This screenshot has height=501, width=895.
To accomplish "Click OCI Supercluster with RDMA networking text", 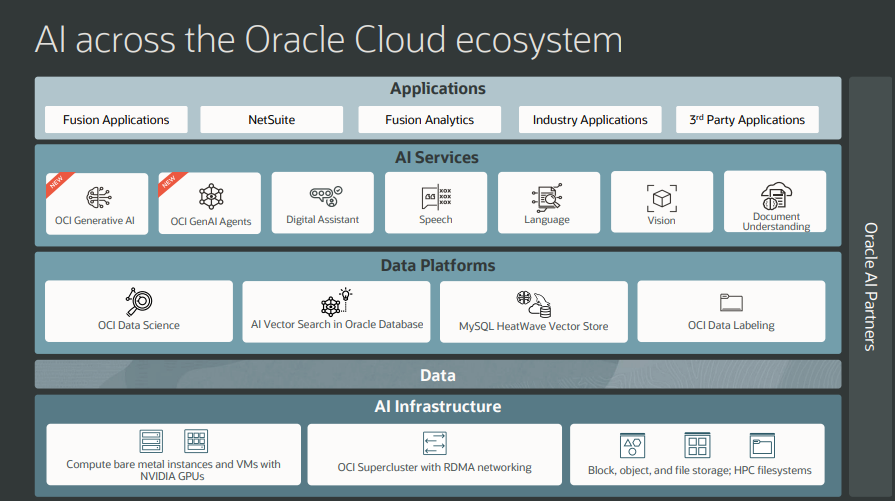I will tap(434, 467).
